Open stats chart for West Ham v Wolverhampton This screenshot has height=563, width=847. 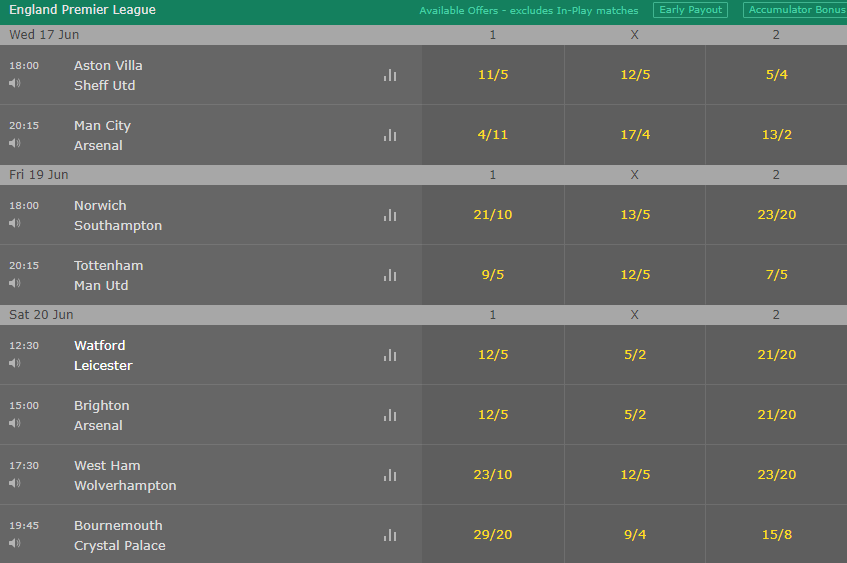(x=390, y=475)
